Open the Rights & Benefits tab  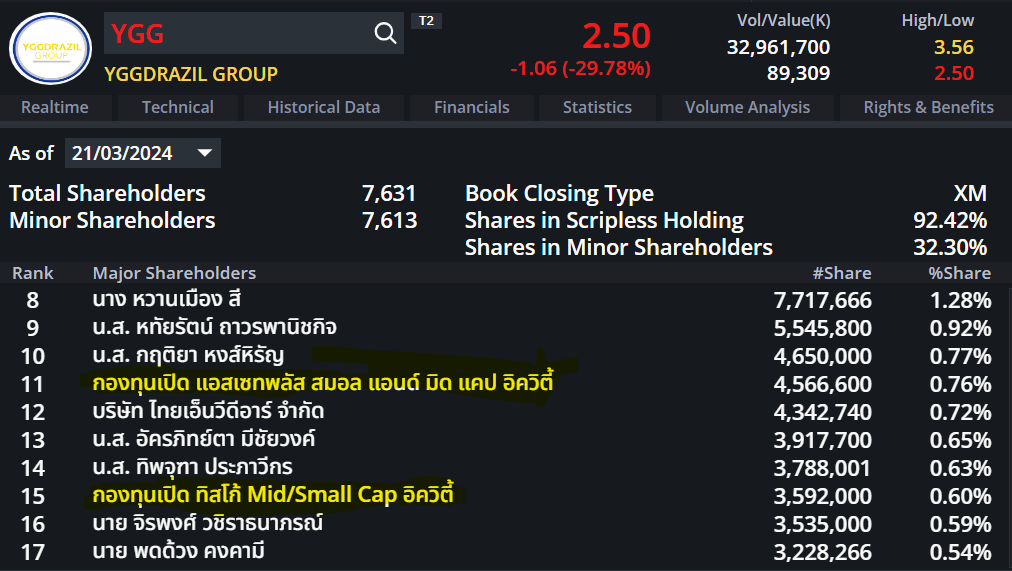929,107
